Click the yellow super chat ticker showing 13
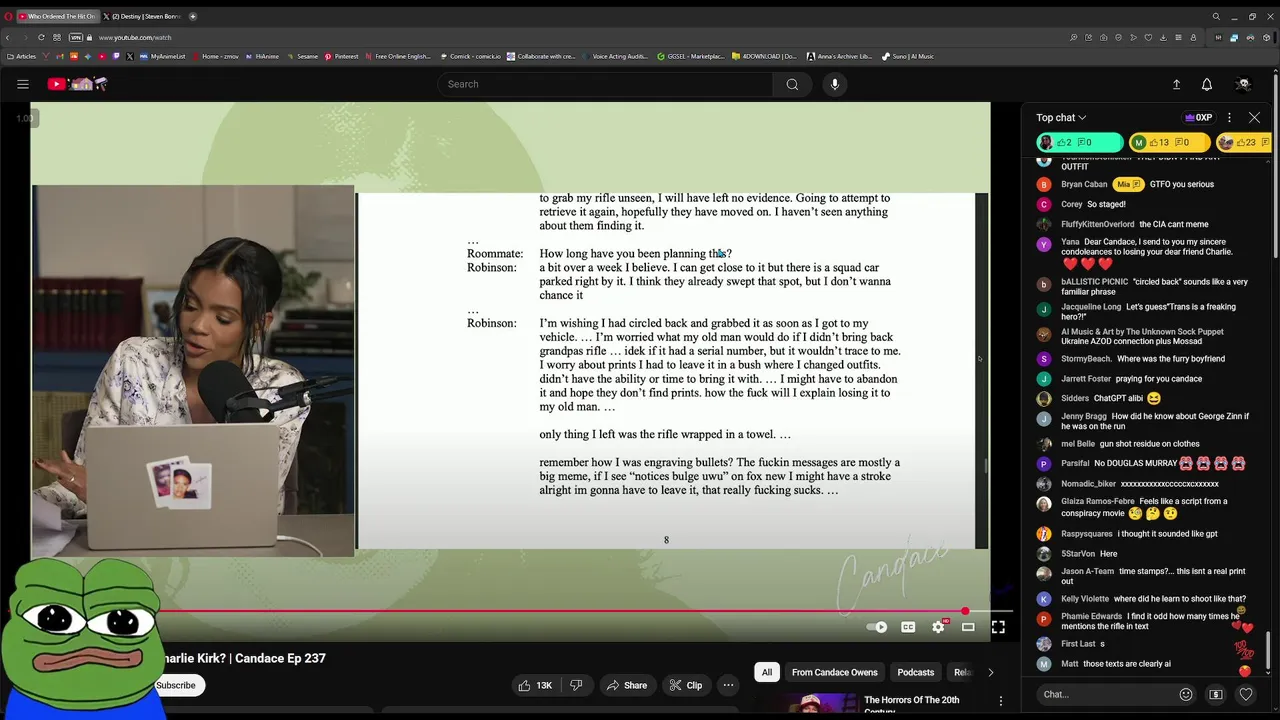Screen dimensions: 1280x720 (1169, 143)
